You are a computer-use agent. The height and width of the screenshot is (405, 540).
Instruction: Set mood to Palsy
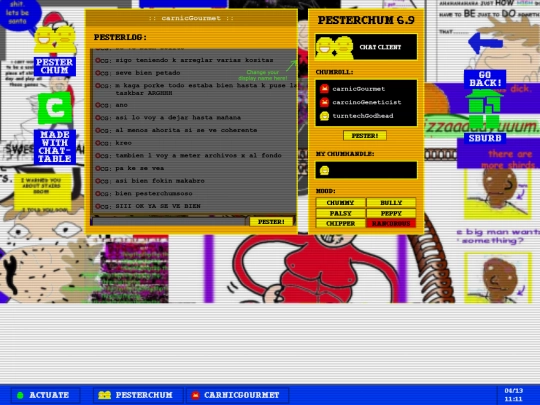(340, 213)
